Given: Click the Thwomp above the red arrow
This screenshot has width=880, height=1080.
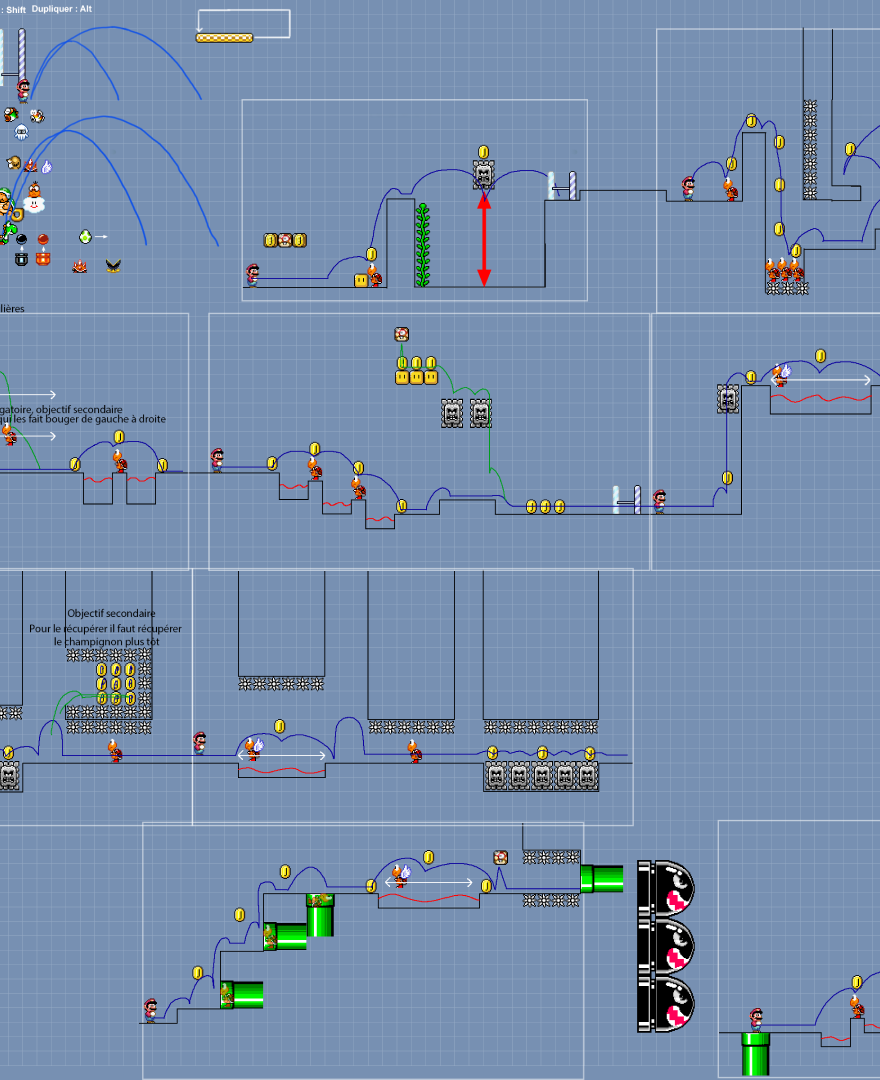Looking at the screenshot, I should [x=484, y=175].
